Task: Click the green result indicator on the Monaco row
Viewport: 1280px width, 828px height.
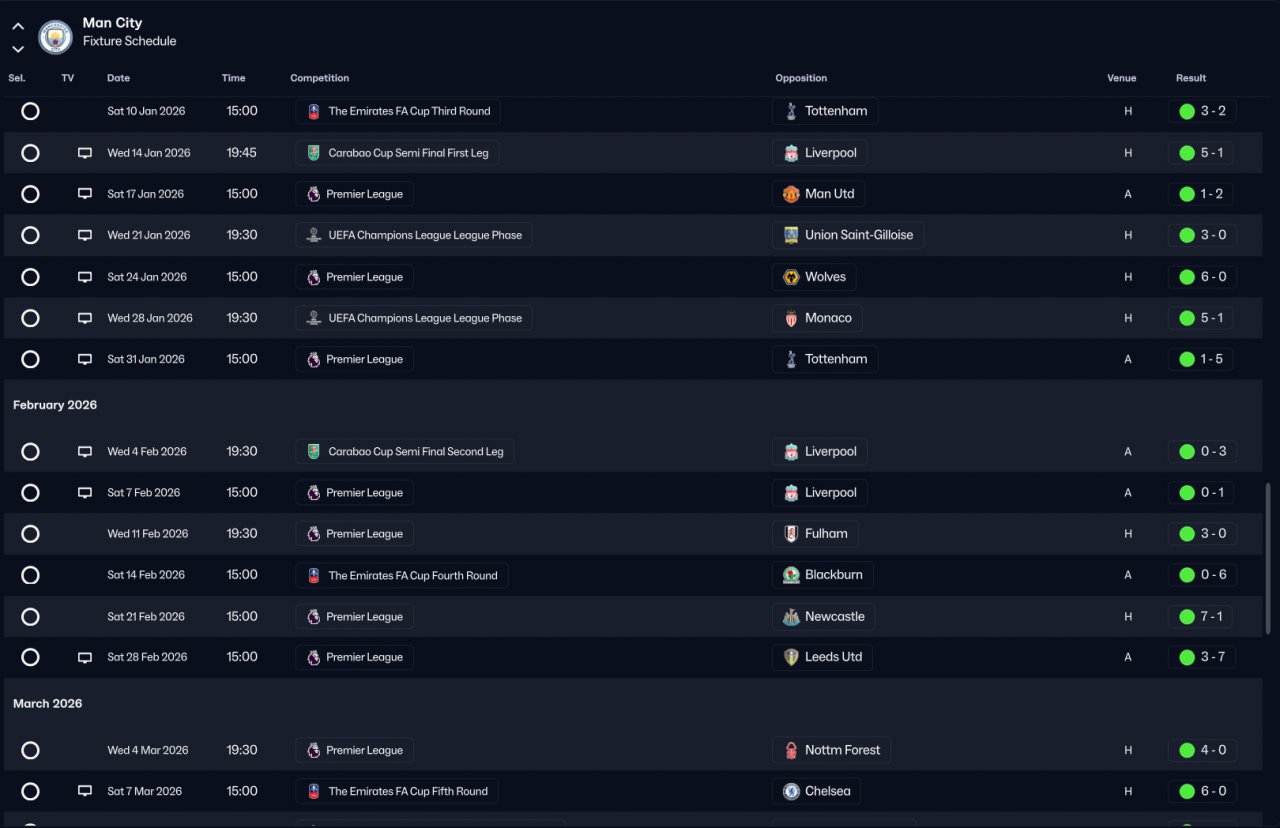Action: (x=1187, y=318)
